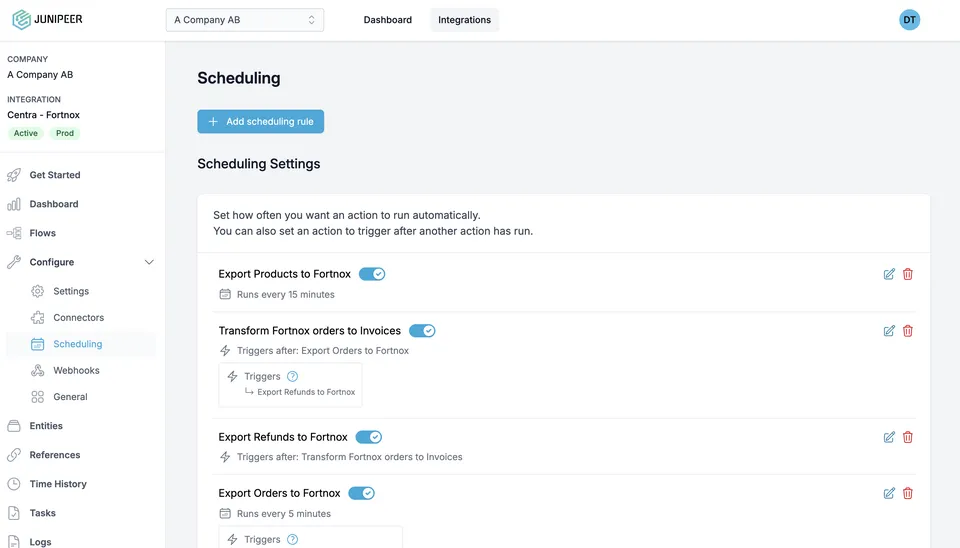Click the Centra - Fortnox integration name

coord(43,114)
